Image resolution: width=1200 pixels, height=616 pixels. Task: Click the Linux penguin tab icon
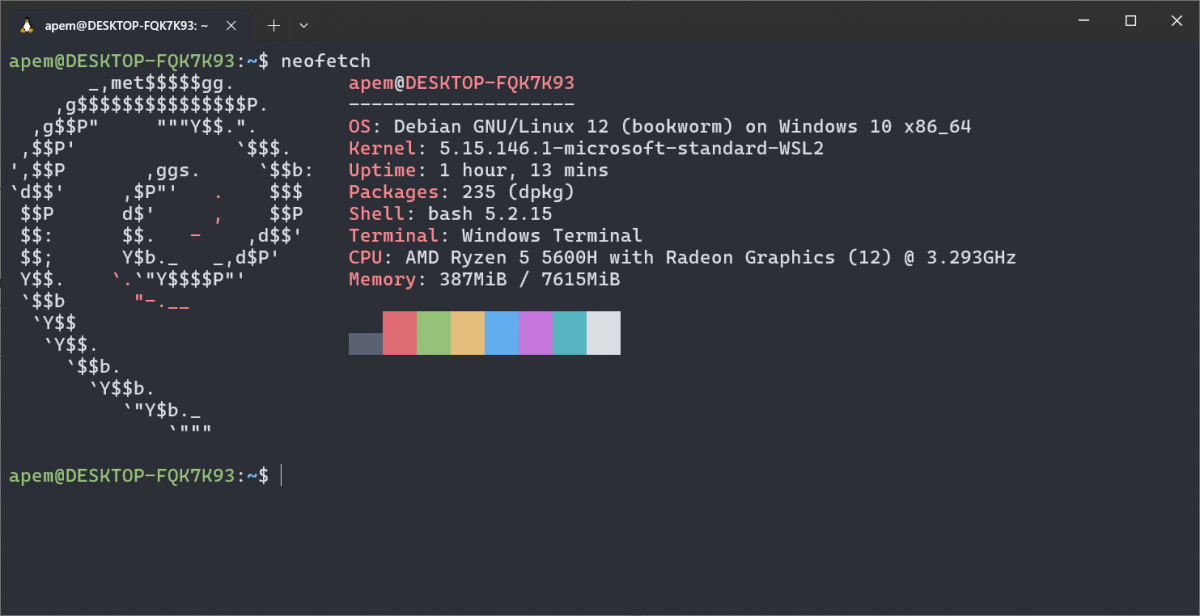tap(27, 25)
